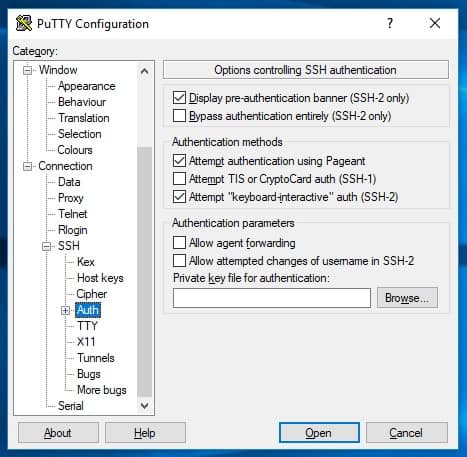Open Tunnels settings

pos(96,358)
